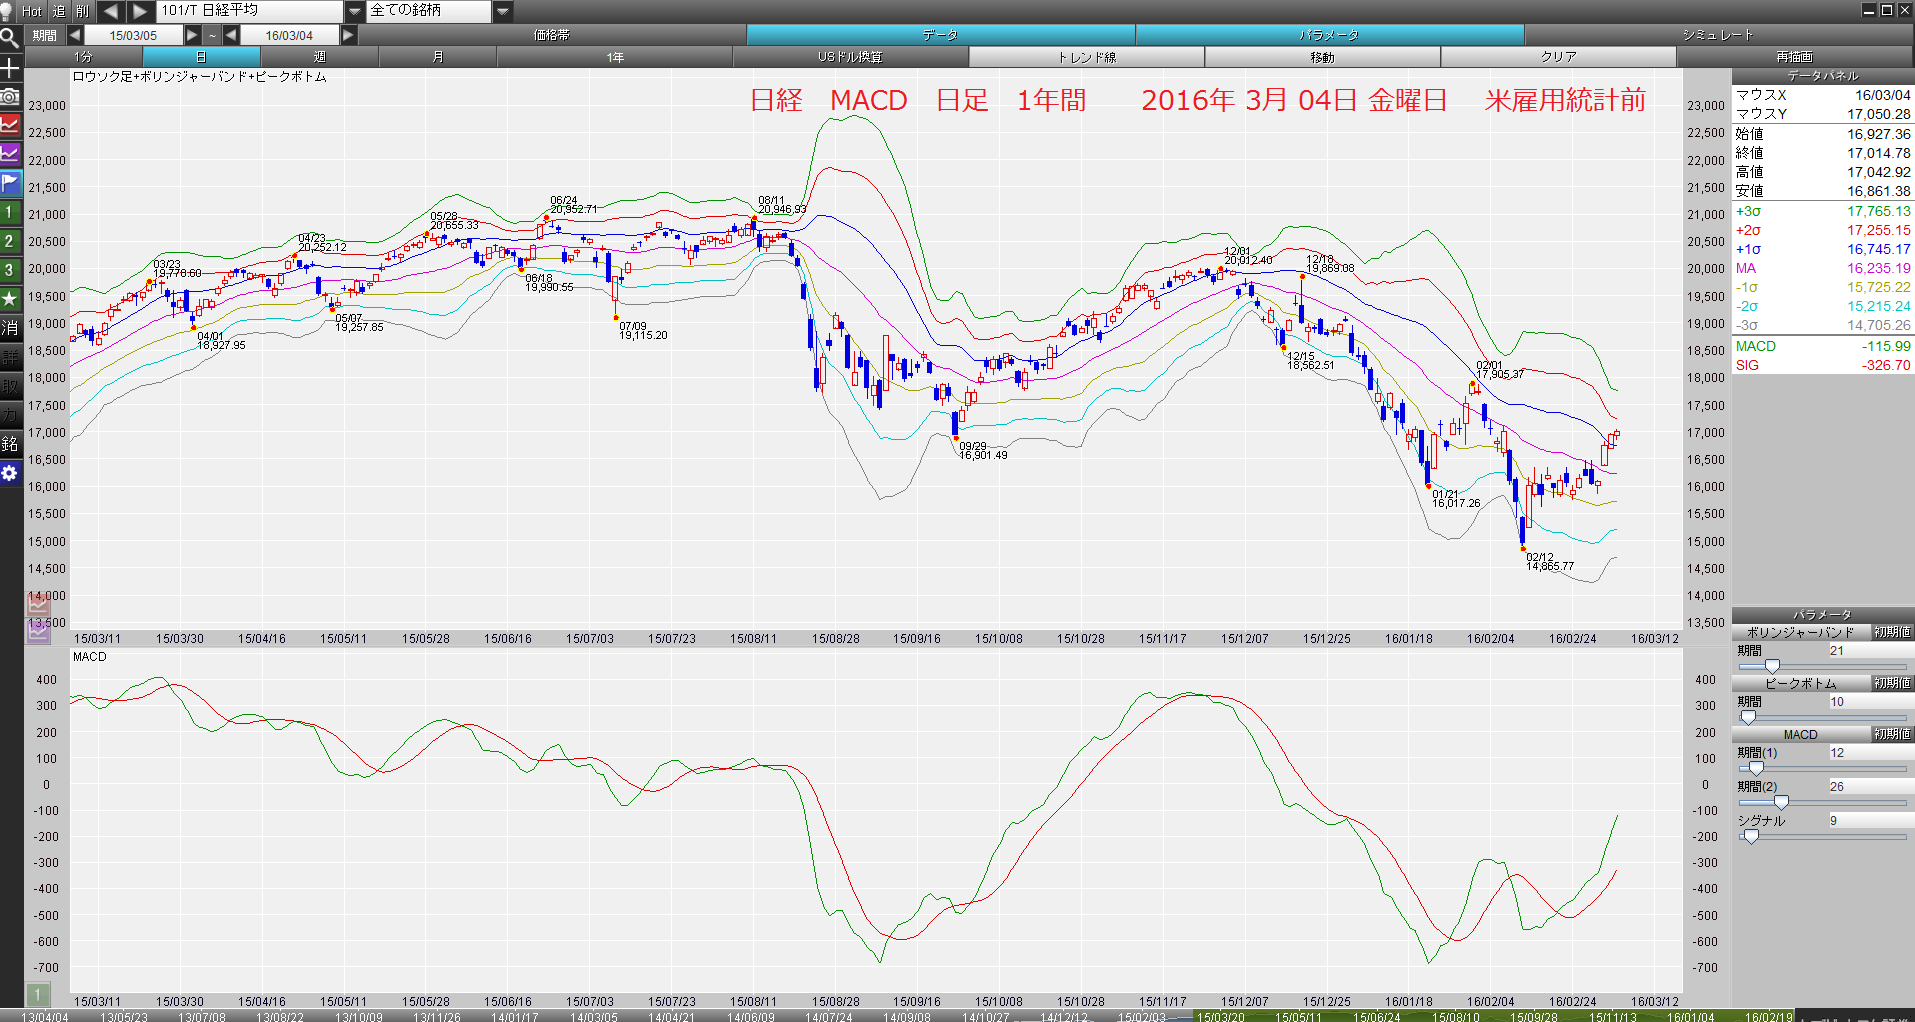Click the 消 erase sidebar button

click(10, 328)
